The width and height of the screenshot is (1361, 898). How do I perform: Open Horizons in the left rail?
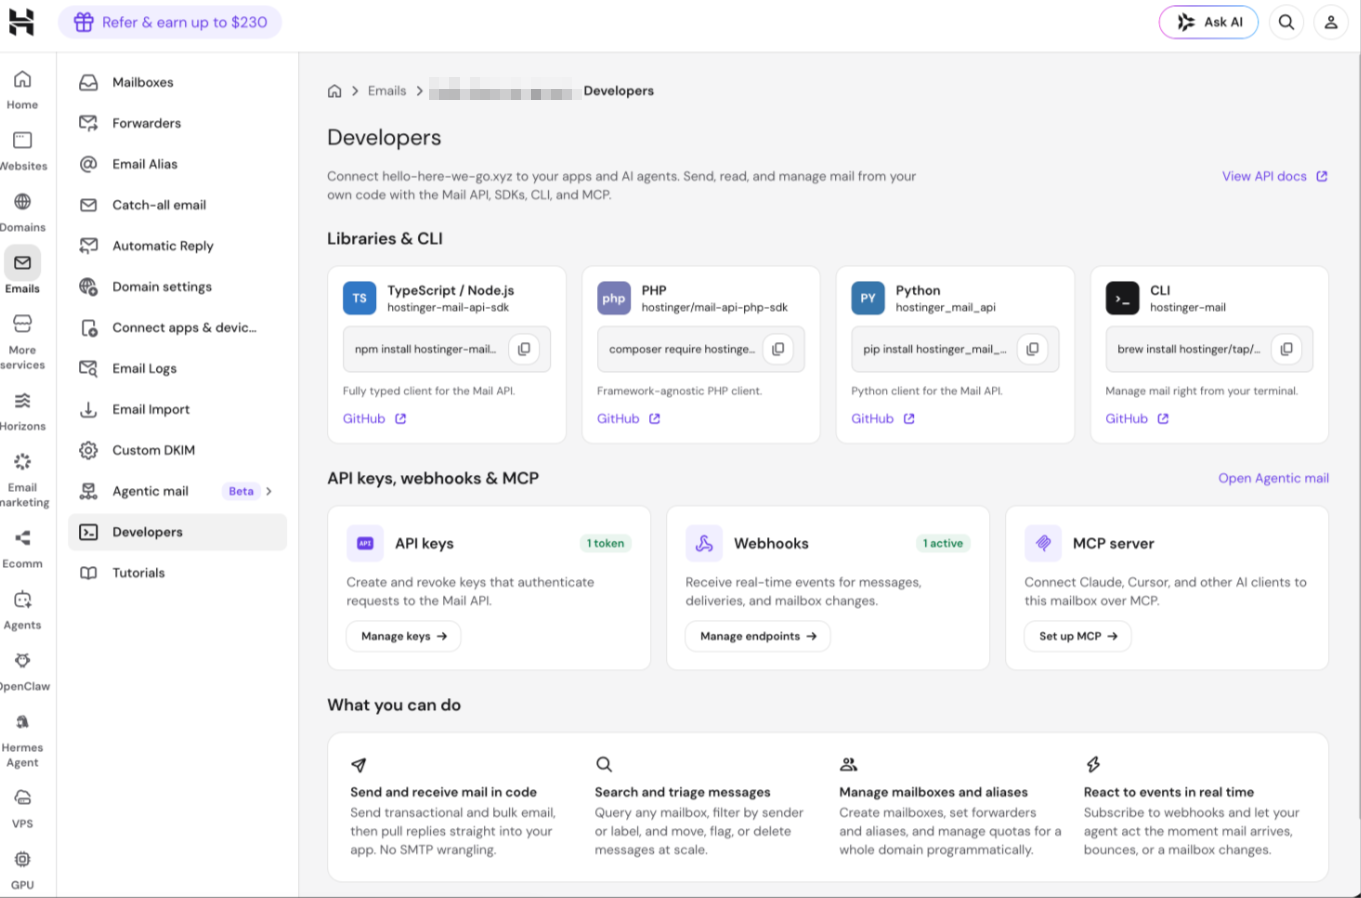click(x=22, y=411)
